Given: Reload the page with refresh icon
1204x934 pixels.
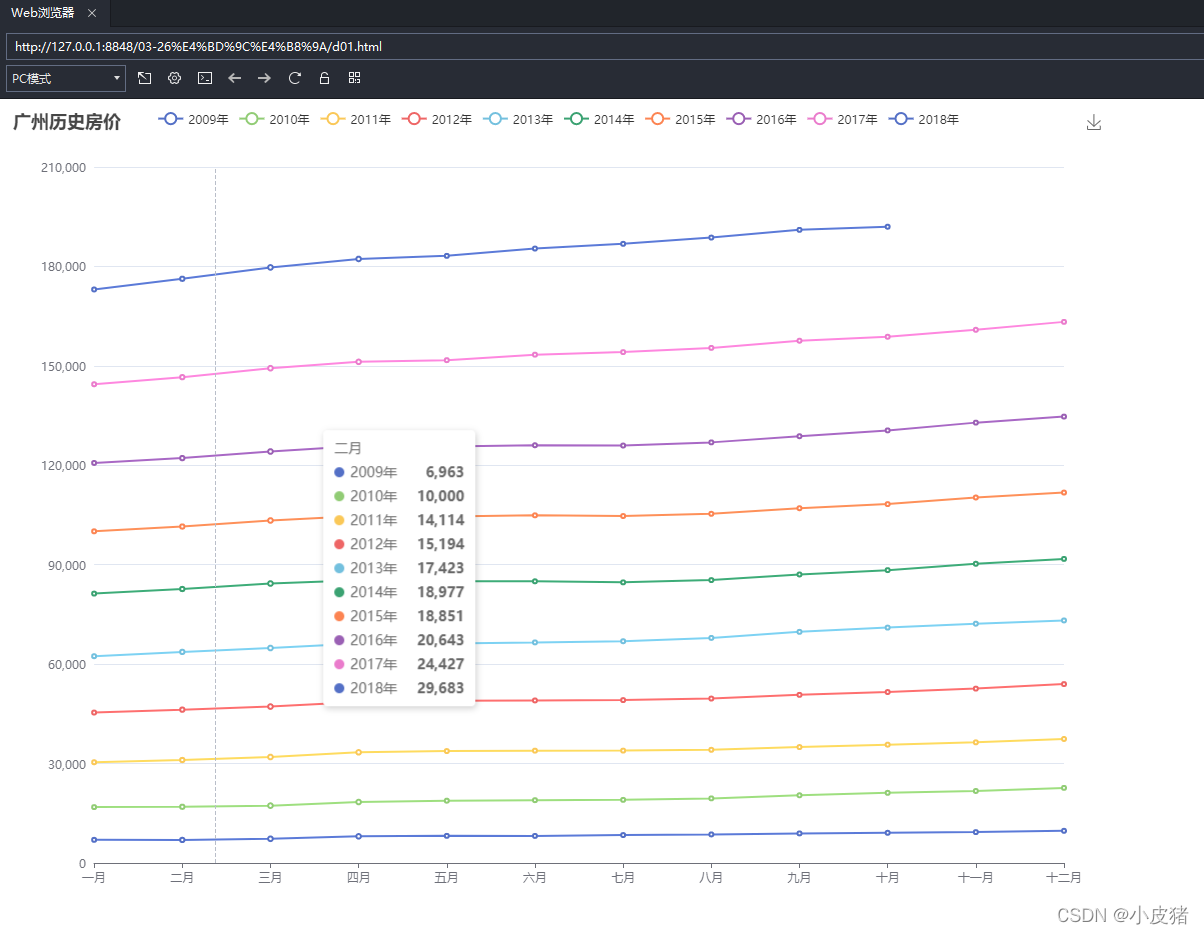Looking at the screenshot, I should tap(294, 78).
